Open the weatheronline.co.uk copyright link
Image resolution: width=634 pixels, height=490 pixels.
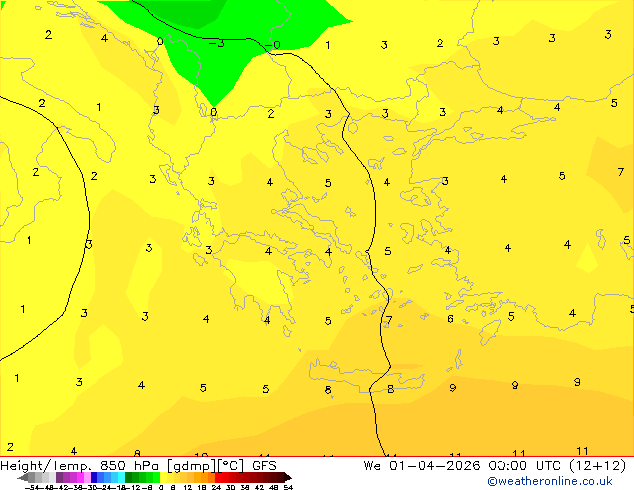coord(549,482)
